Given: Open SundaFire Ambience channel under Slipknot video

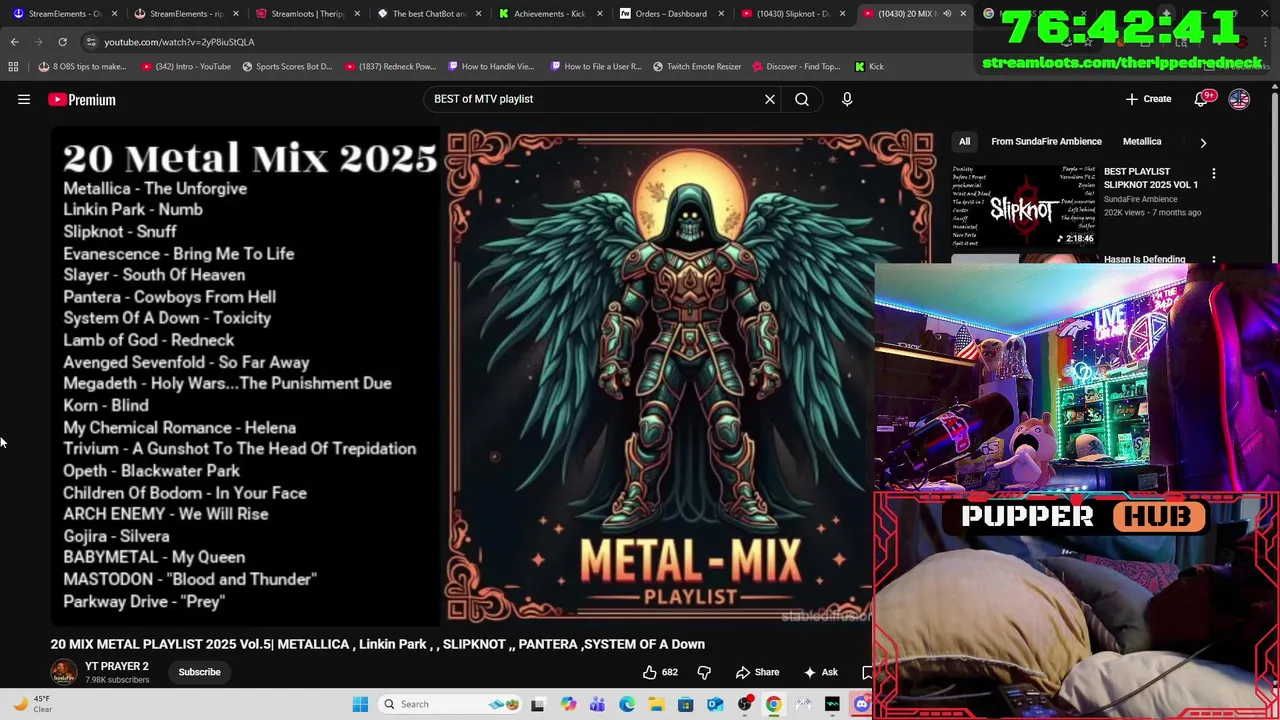Looking at the screenshot, I should pos(1140,199).
